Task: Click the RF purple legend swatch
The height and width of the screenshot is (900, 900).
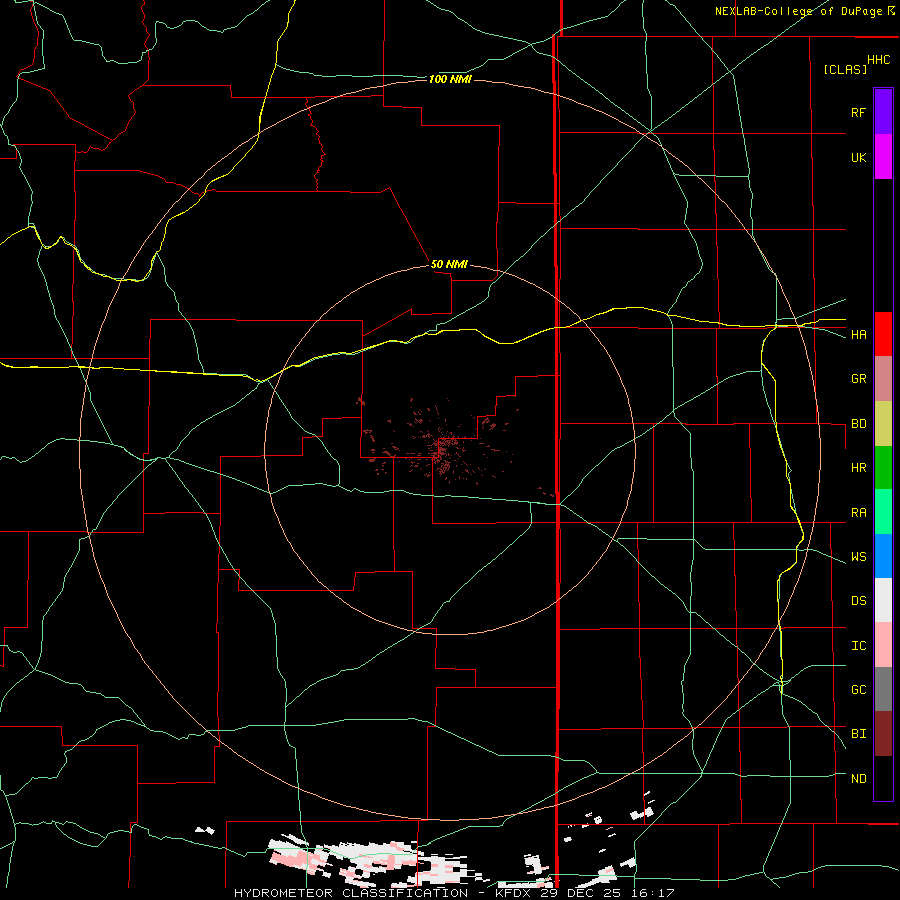Action: (883, 112)
